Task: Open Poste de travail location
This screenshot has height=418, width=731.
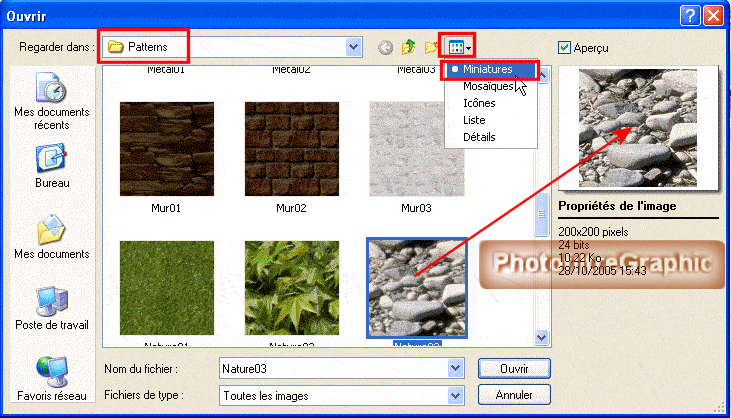Action: pos(51,310)
